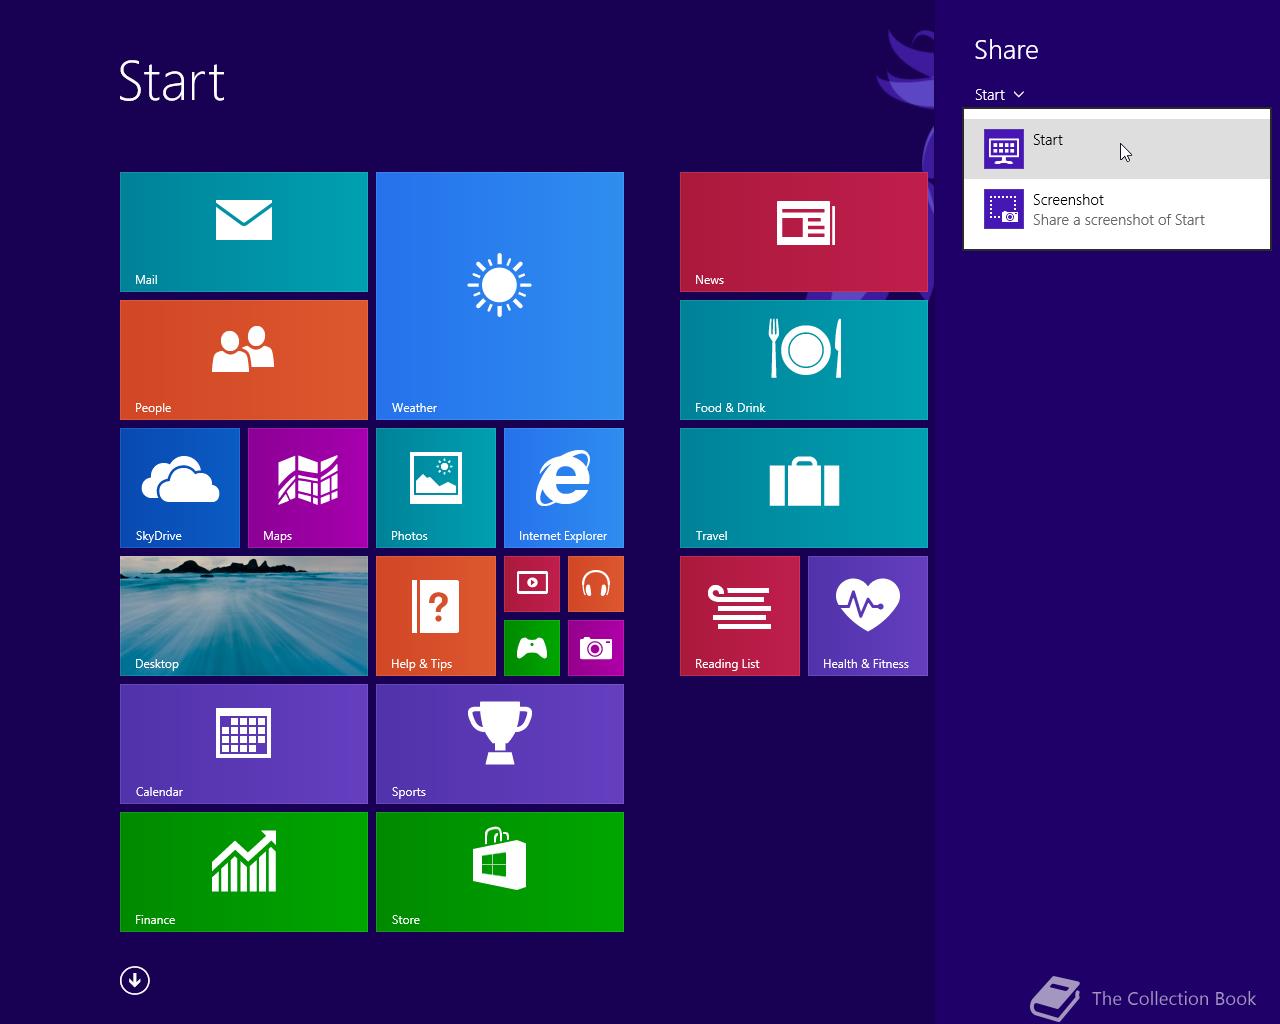The width and height of the screenshot is (1280, 1024).
Task: Open the Calendar tile
Action: click(244, 744)
